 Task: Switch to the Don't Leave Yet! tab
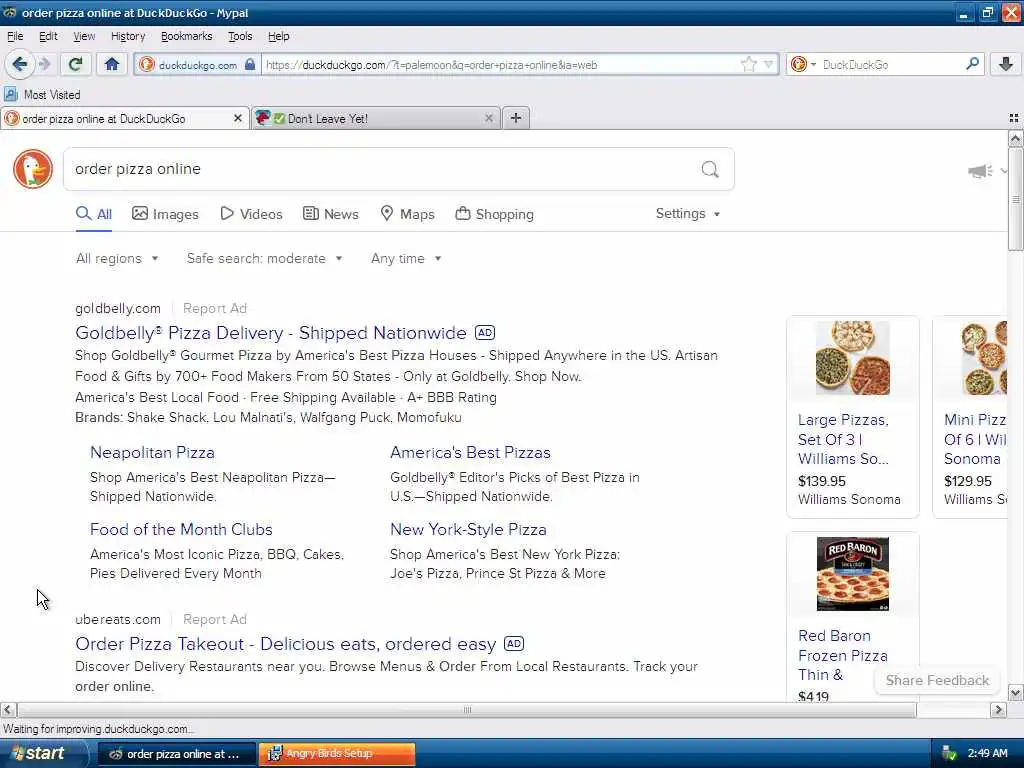pyautogui.click(x=376, y=118)
